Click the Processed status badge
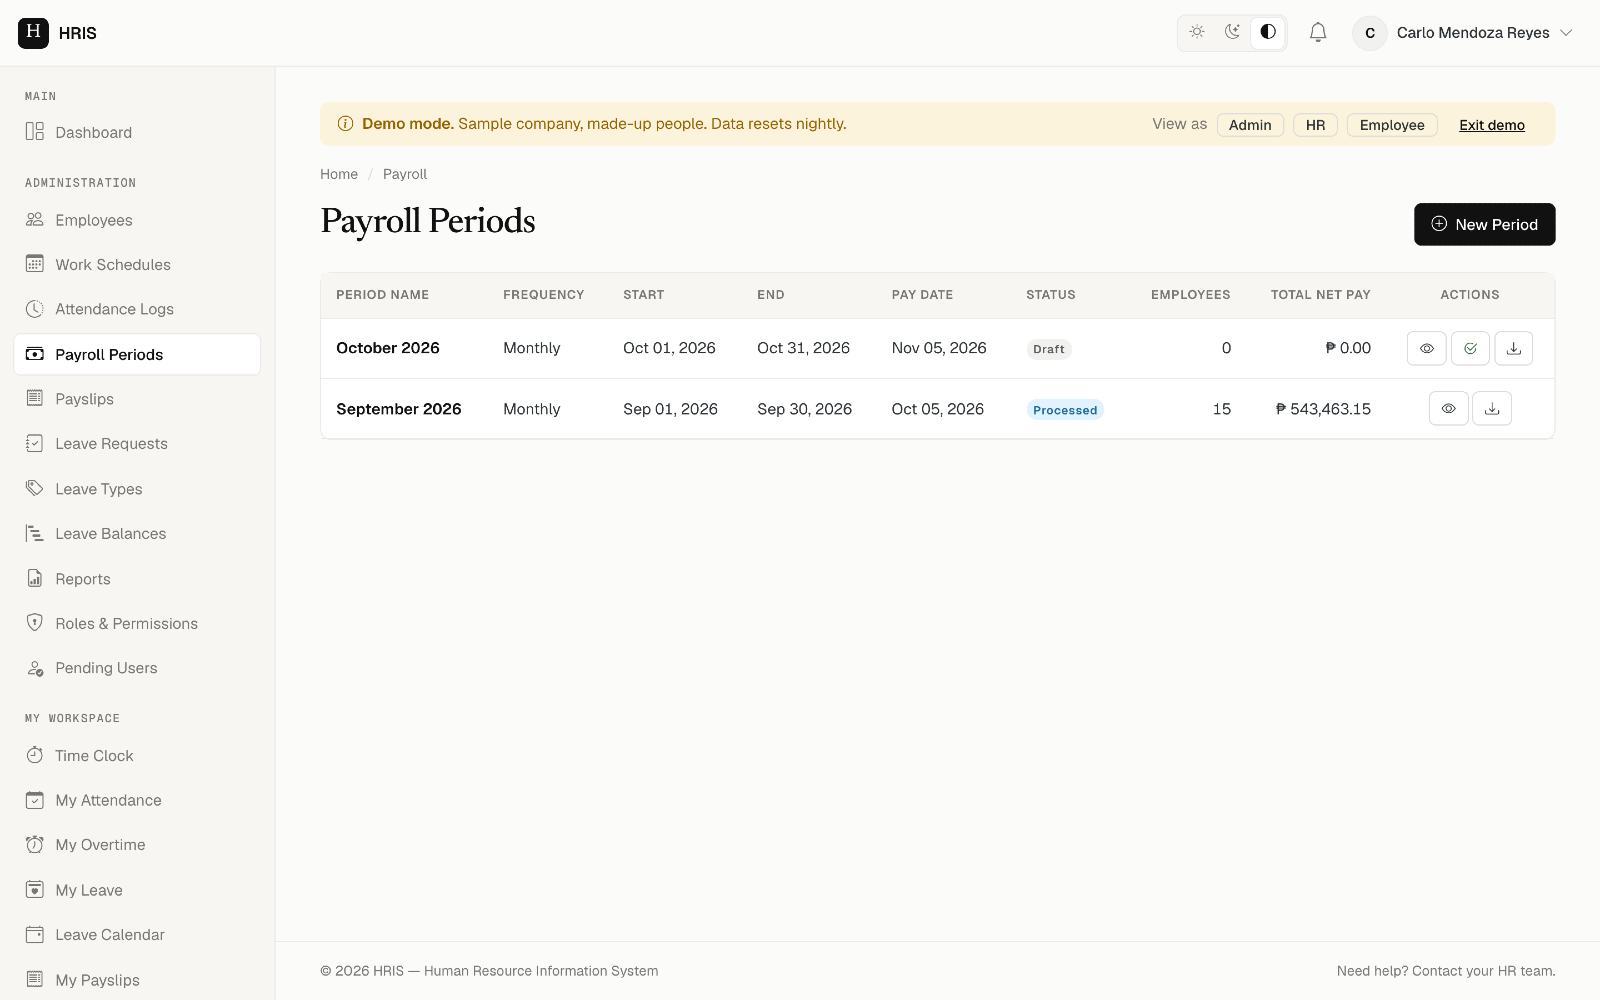 (1065, 410)
